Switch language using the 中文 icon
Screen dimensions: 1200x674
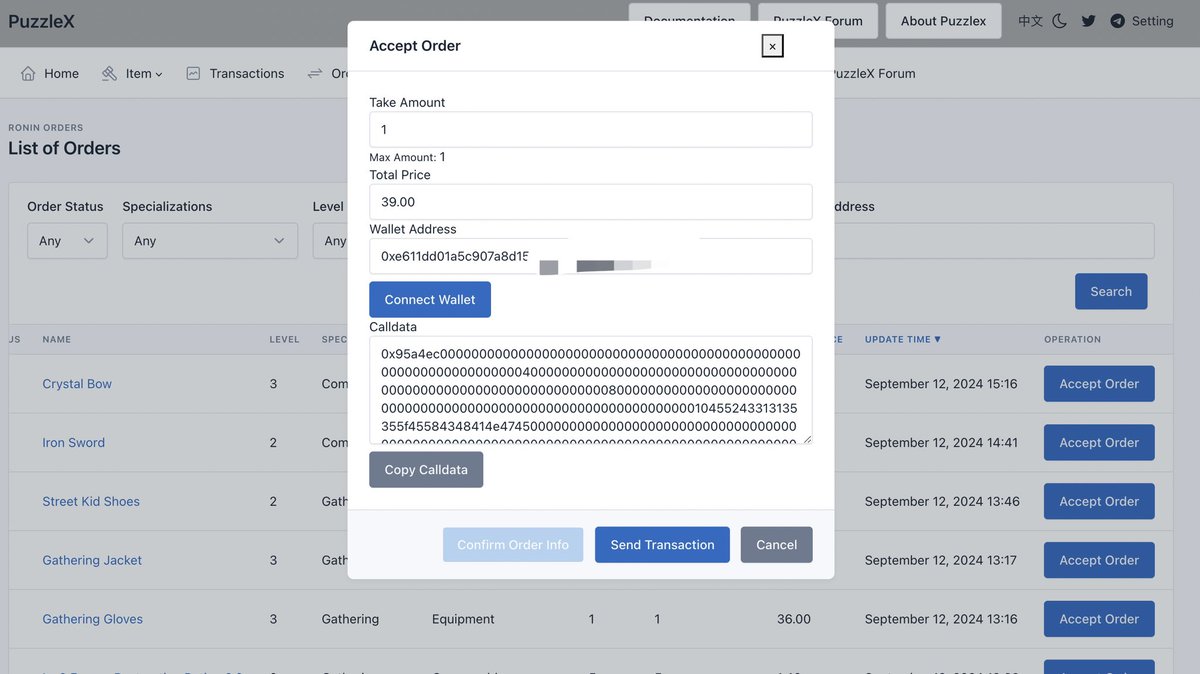click(x=1032, y=20)
